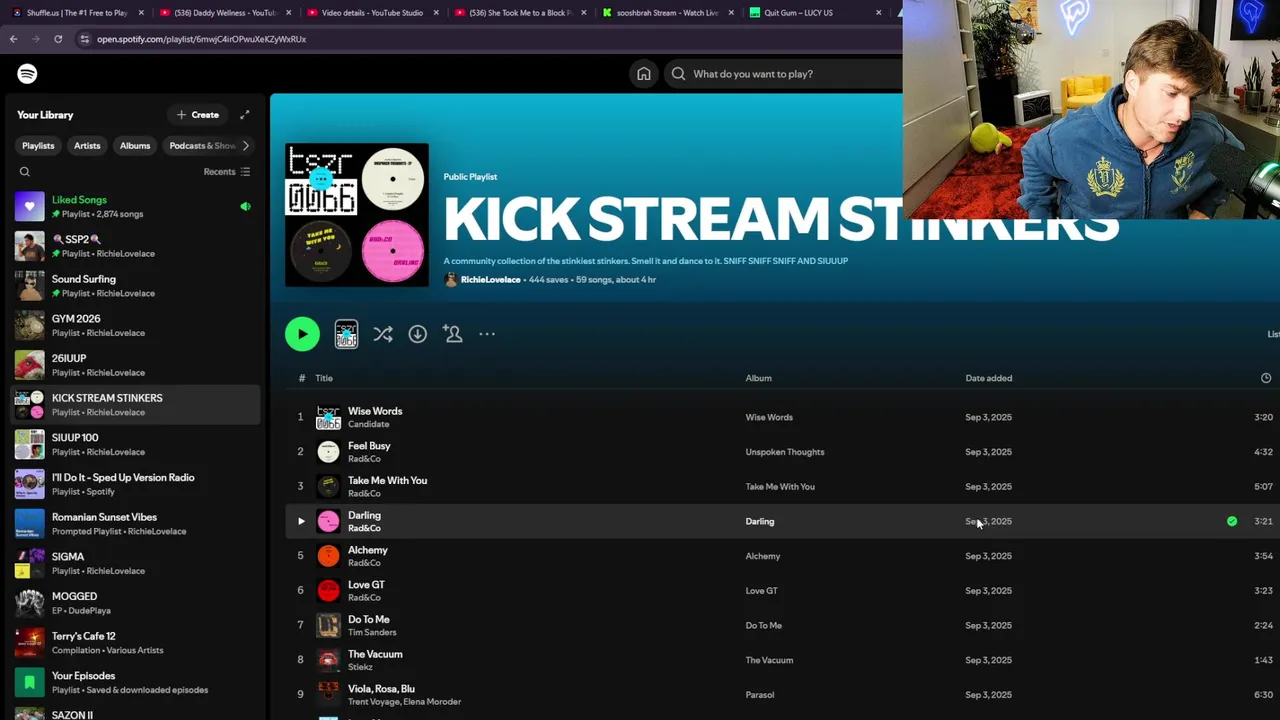Image resolution: width=1280 pixels, height=720 pixels.
Task: Open the SIGMA playlist
Action: coord(134,563)
